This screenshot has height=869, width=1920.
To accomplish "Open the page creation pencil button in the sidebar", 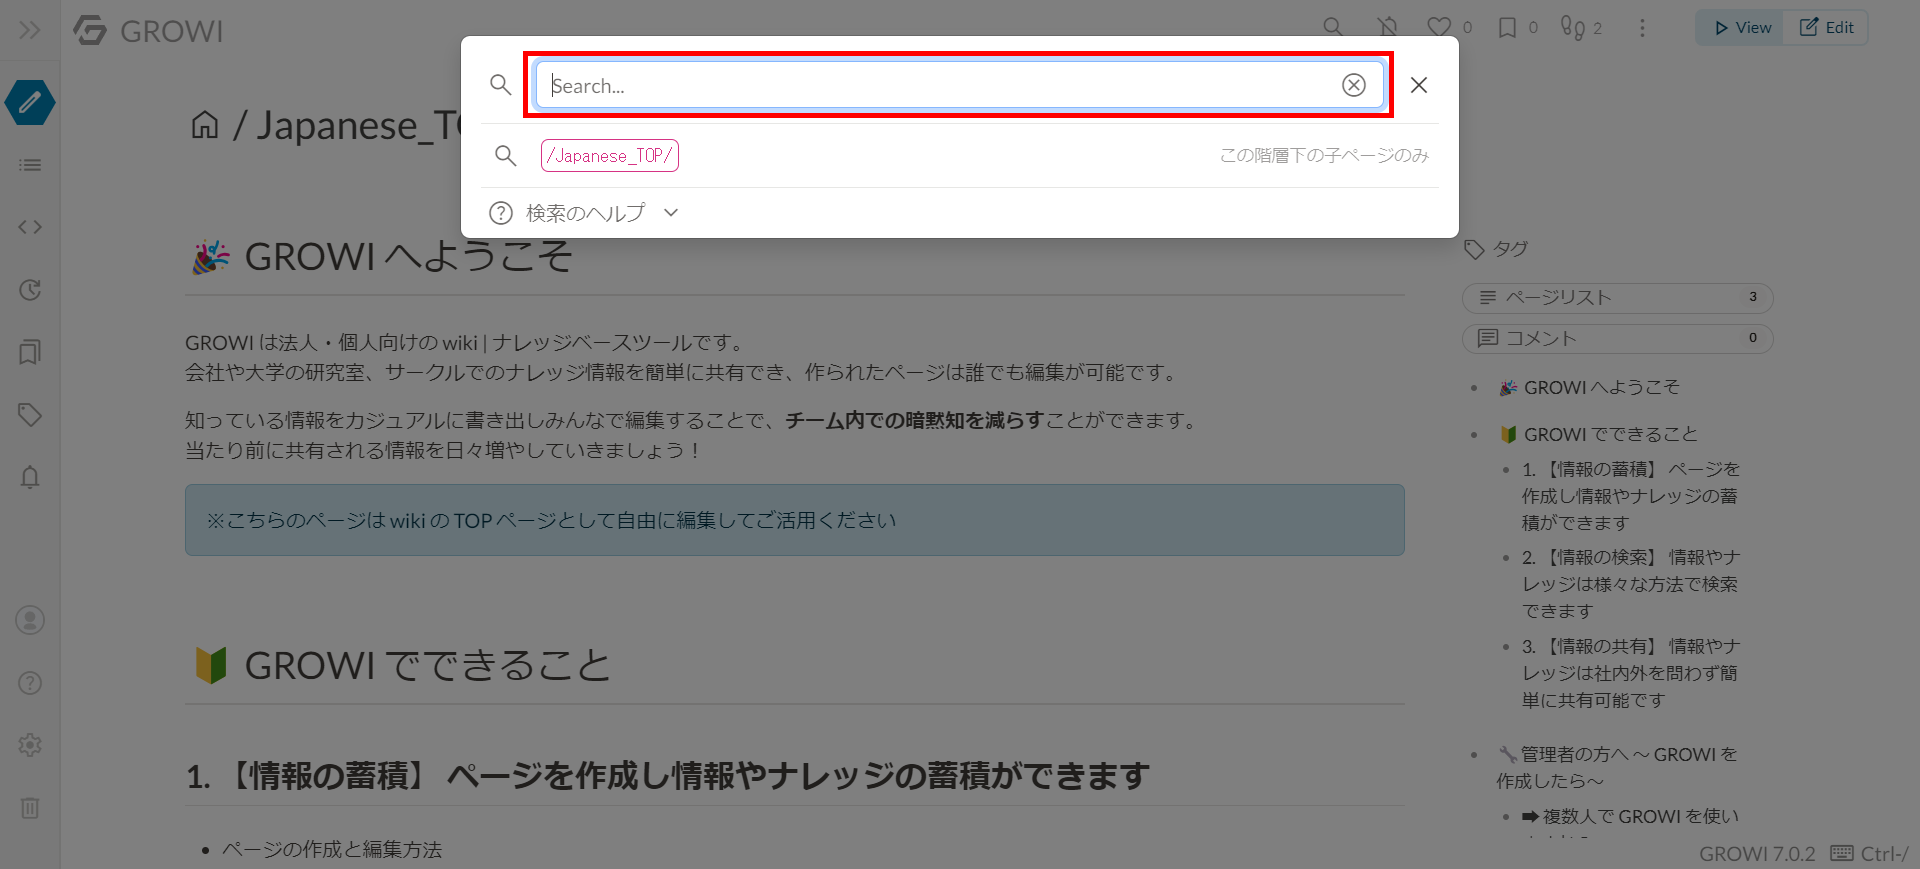I will pyautogui.click(x=30, y=102).
